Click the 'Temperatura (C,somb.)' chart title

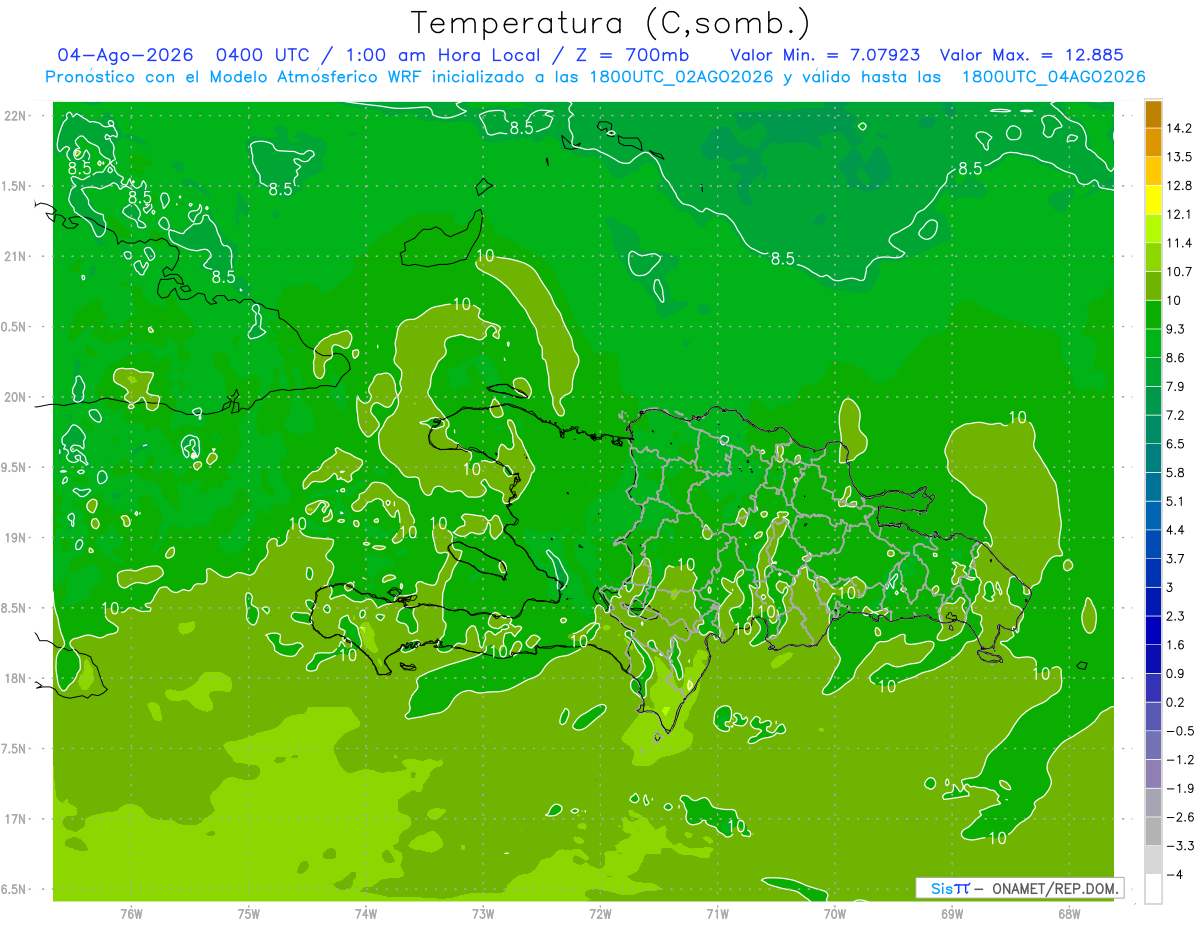611,22
